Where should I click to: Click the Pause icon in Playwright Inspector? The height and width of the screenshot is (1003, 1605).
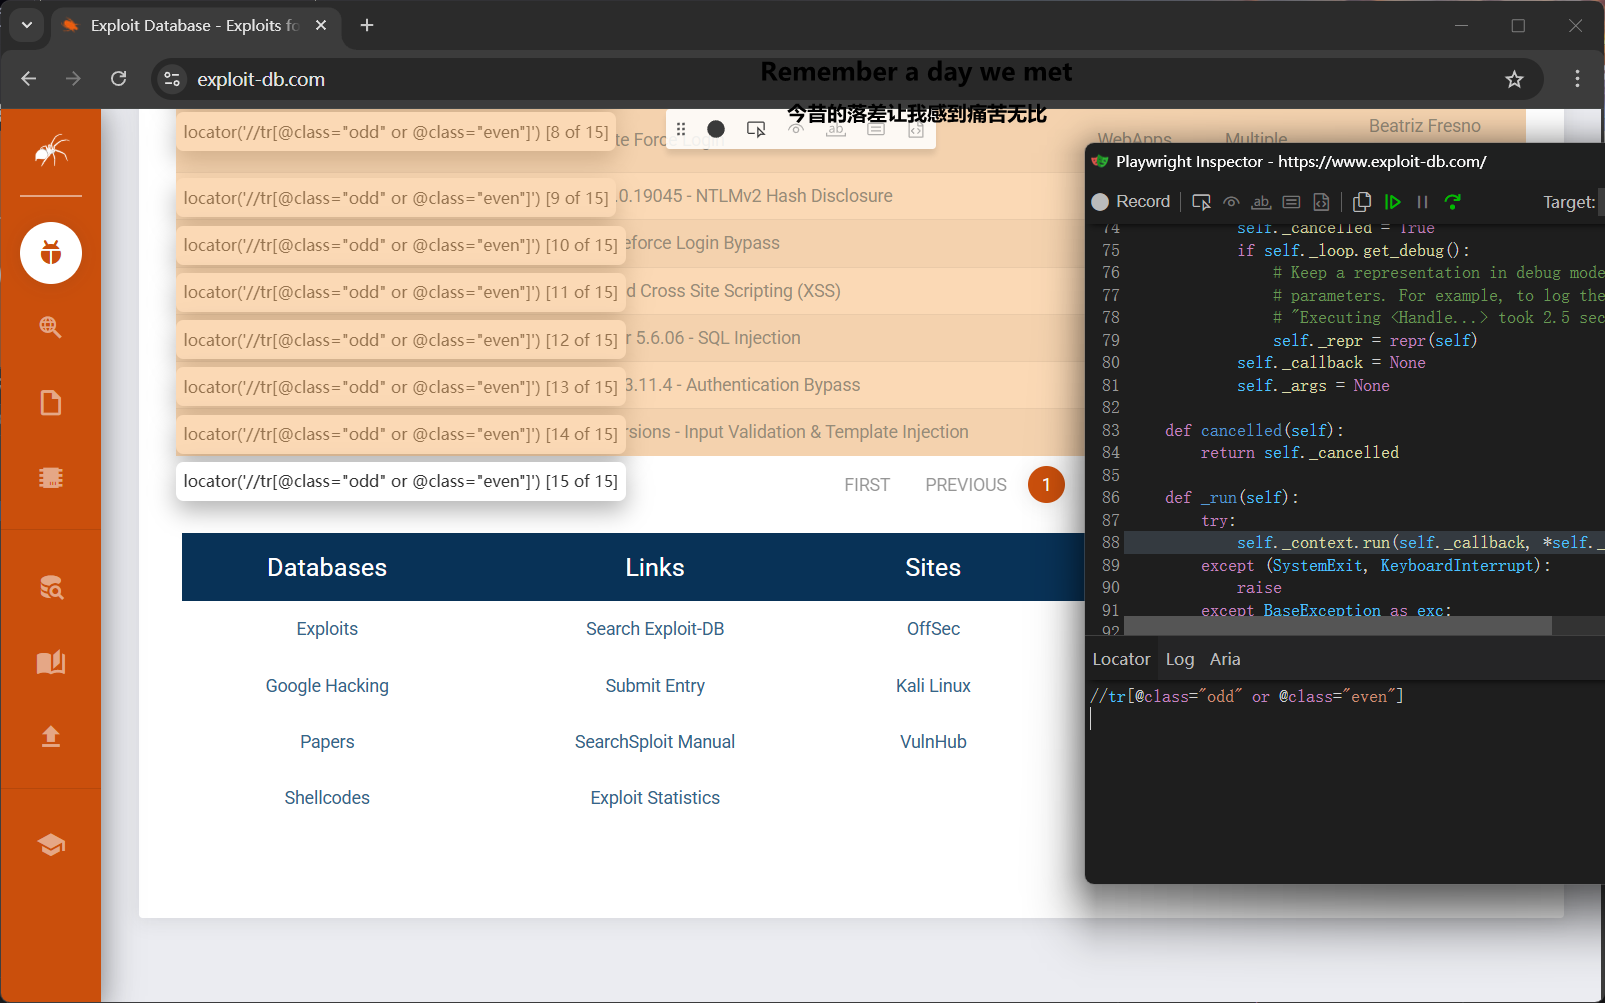[1422, 202]
